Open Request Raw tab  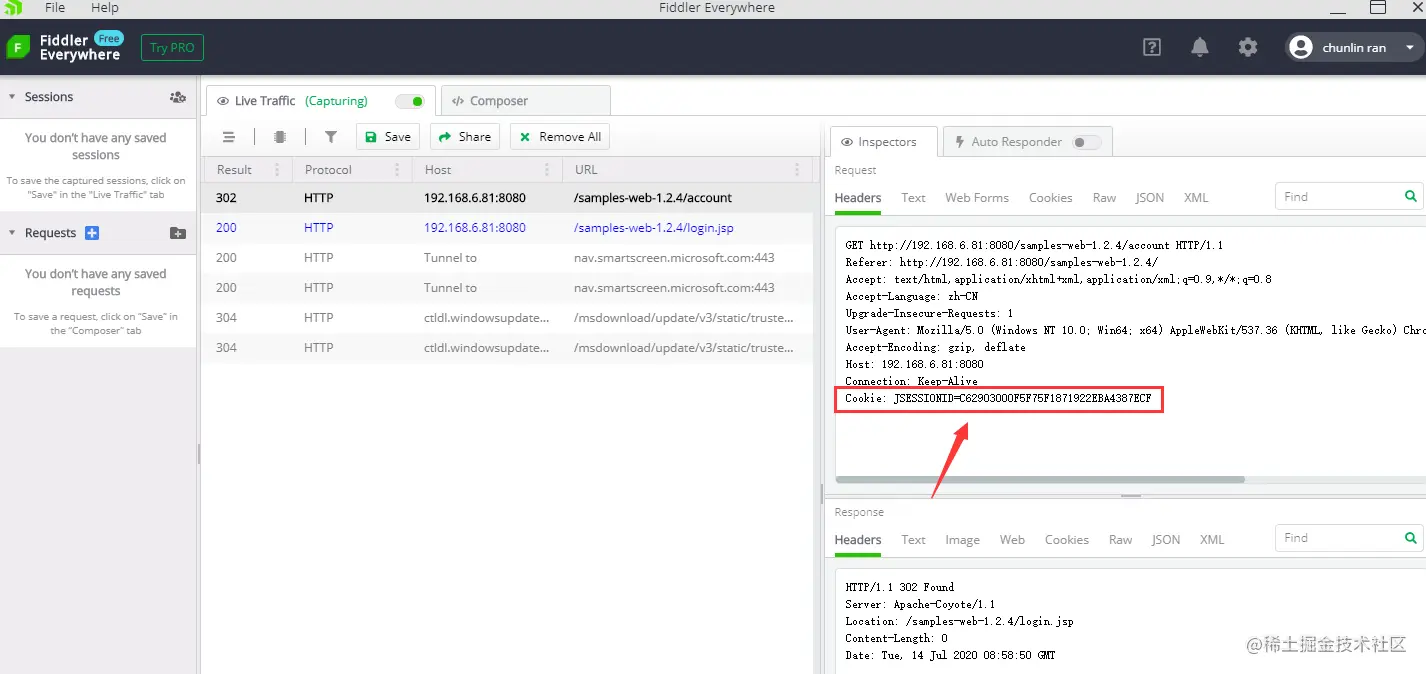tap(1104, 198)
